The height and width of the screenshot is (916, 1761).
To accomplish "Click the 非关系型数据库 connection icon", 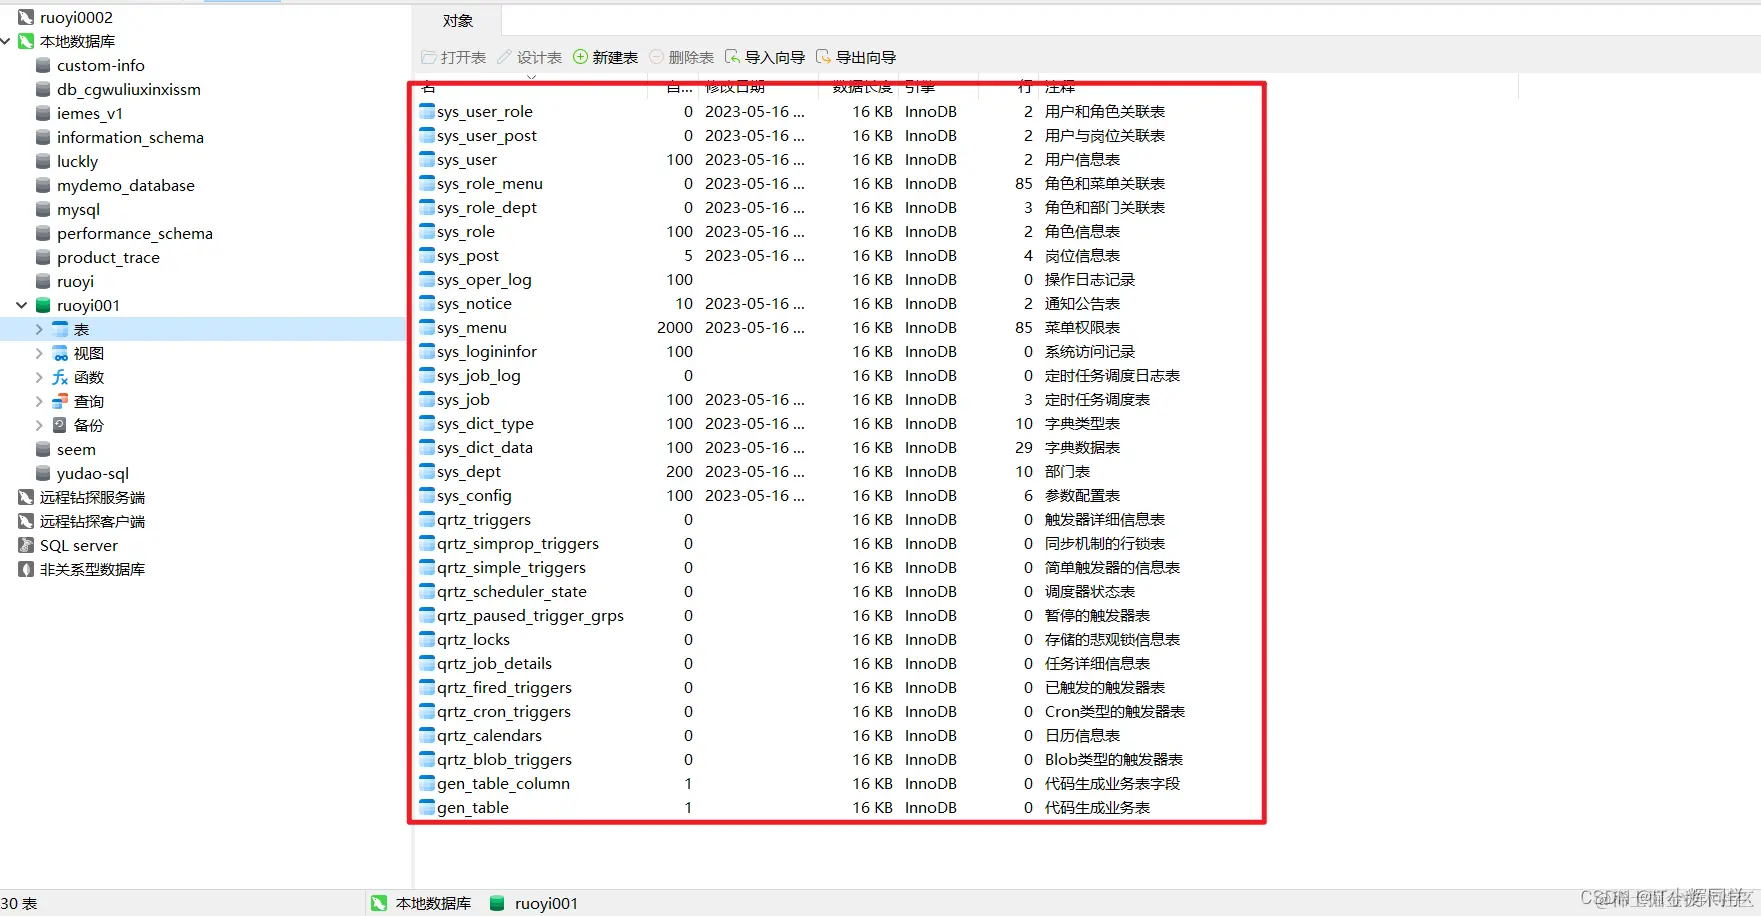I will (x=26, y=569).
